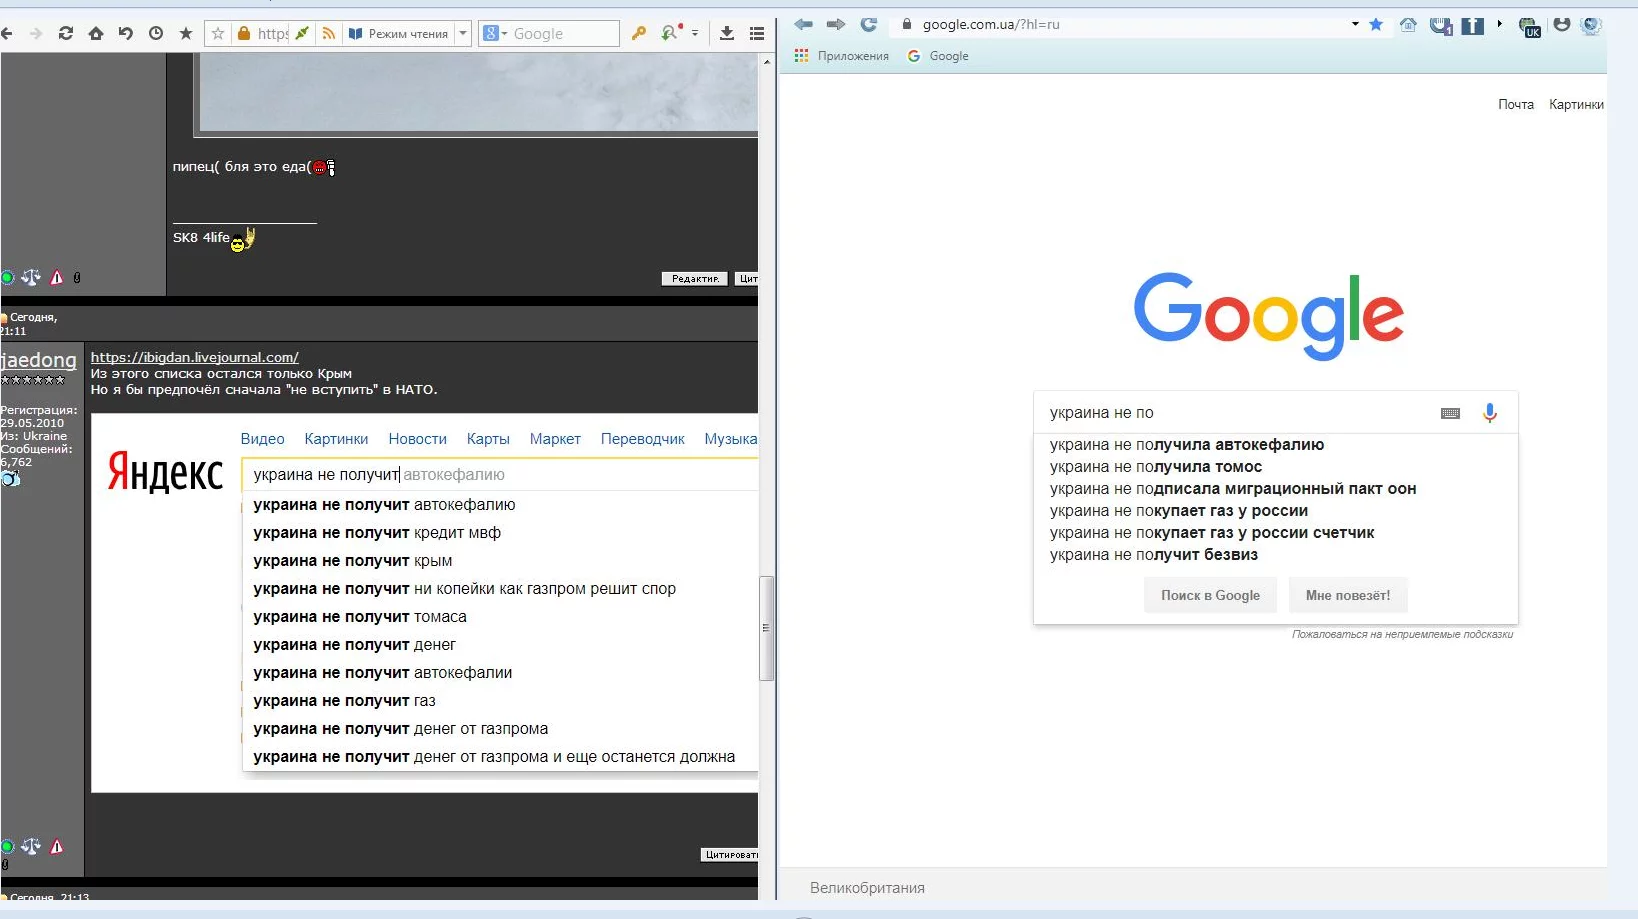Viewport: 1638px width, 919px height.
Task: Report inappropriate suggestions link under Google search
Action: pyautogui.click(x=1402, y=634)
